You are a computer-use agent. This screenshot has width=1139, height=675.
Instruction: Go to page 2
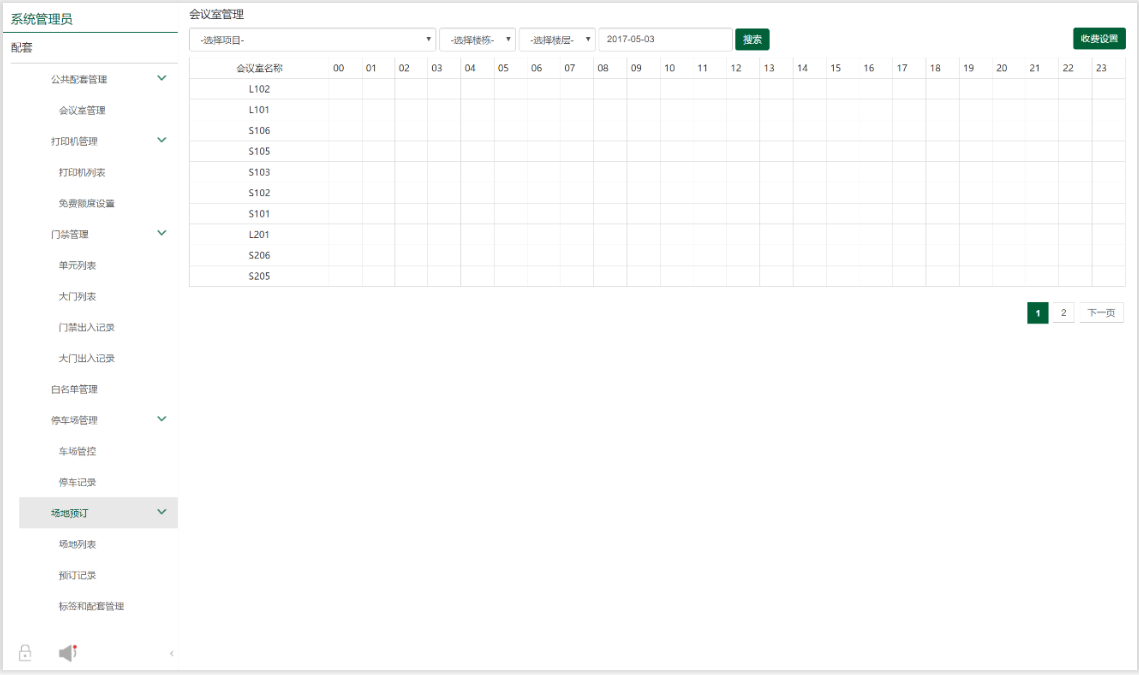point(1063,312)
